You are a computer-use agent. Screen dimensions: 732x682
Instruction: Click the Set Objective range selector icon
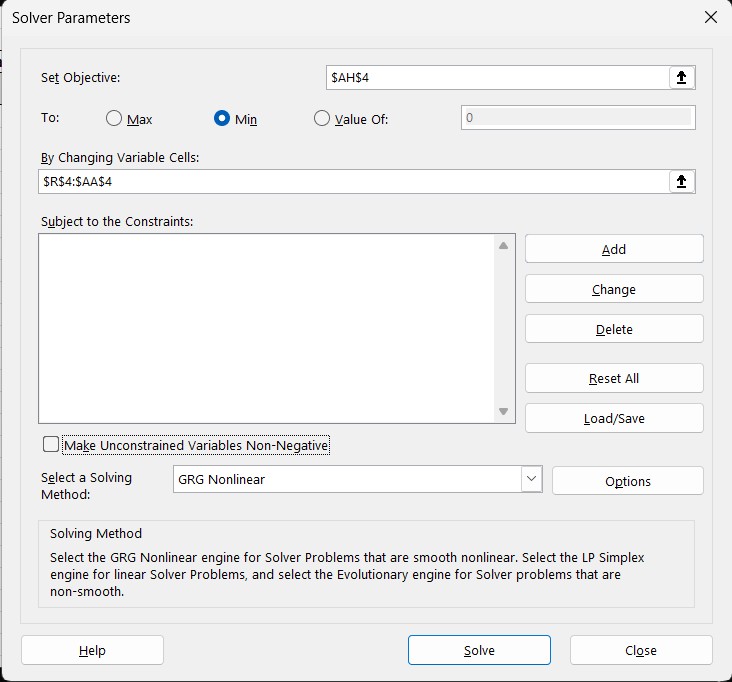(681, 77)
